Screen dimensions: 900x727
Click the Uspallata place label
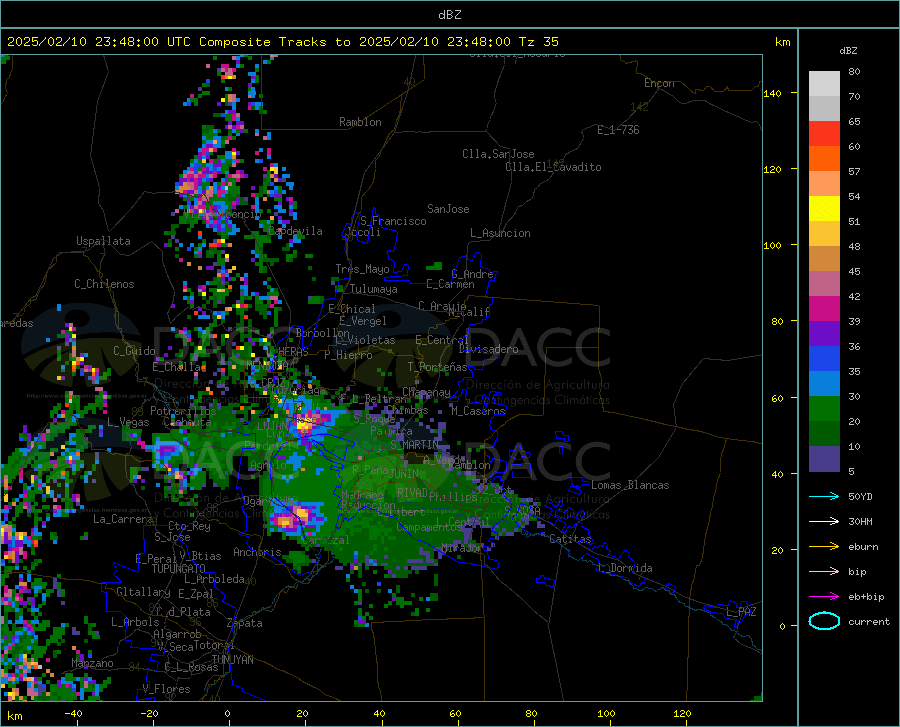coord(103,241)
